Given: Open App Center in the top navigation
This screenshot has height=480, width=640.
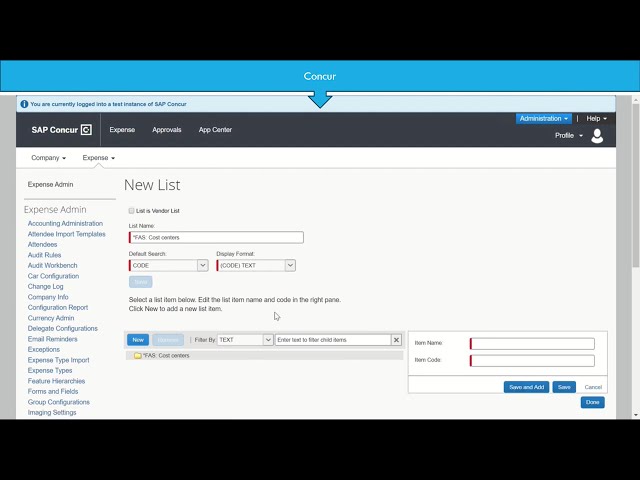Looking at the screenshot, I should pyautogui.click(x=215, y=129).
